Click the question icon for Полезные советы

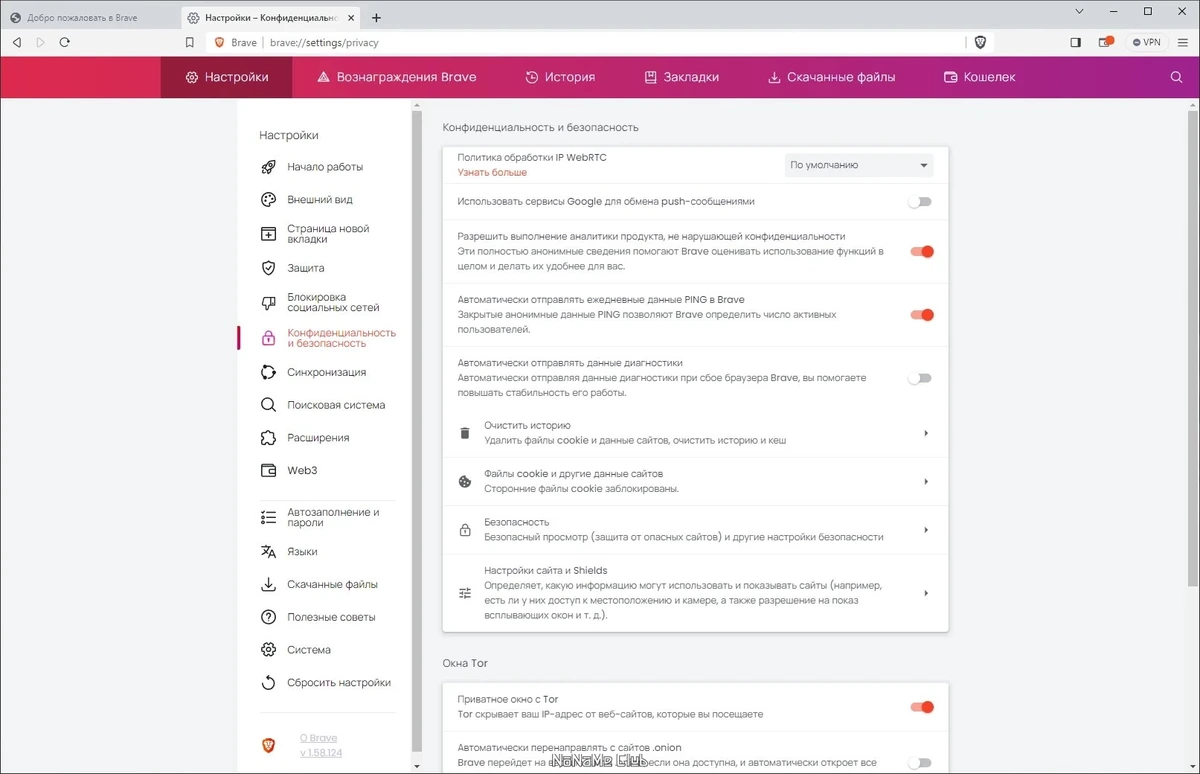[x=268, y=617]
